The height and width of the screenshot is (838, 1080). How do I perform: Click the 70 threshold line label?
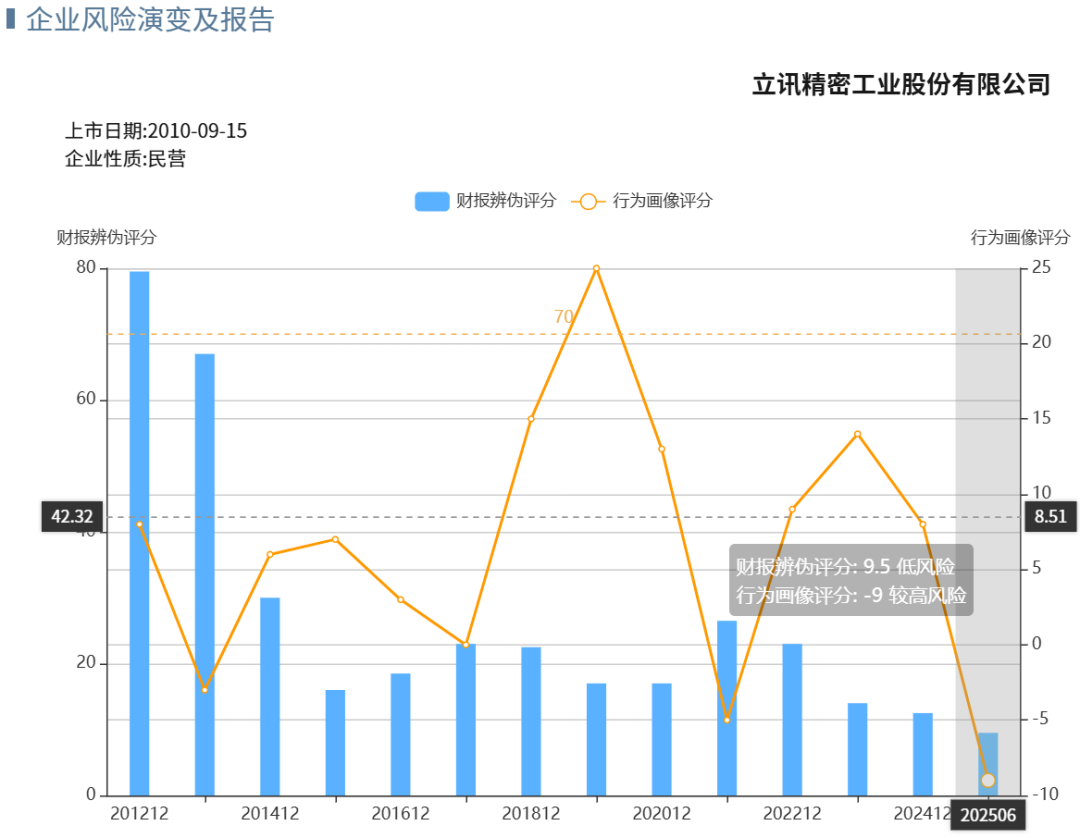(563, 316)
